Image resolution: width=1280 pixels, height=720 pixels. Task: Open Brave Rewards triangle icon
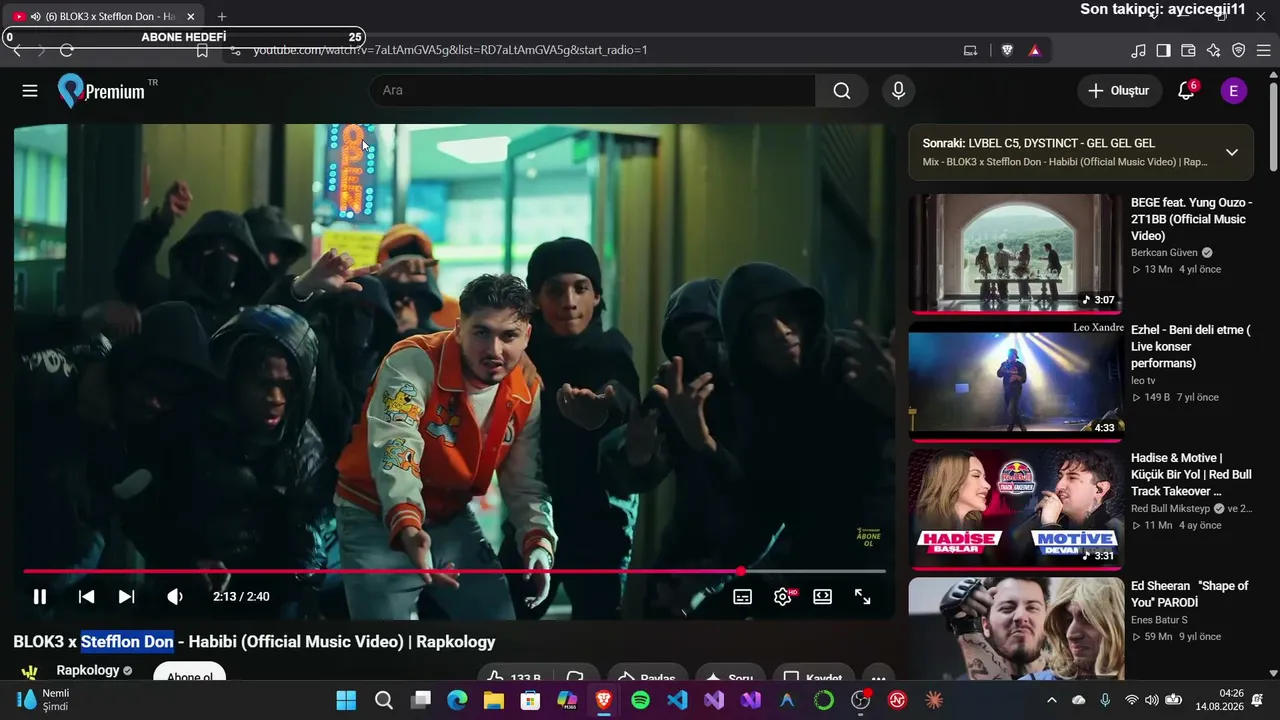pyautogui.click(x=1034, y=50)
